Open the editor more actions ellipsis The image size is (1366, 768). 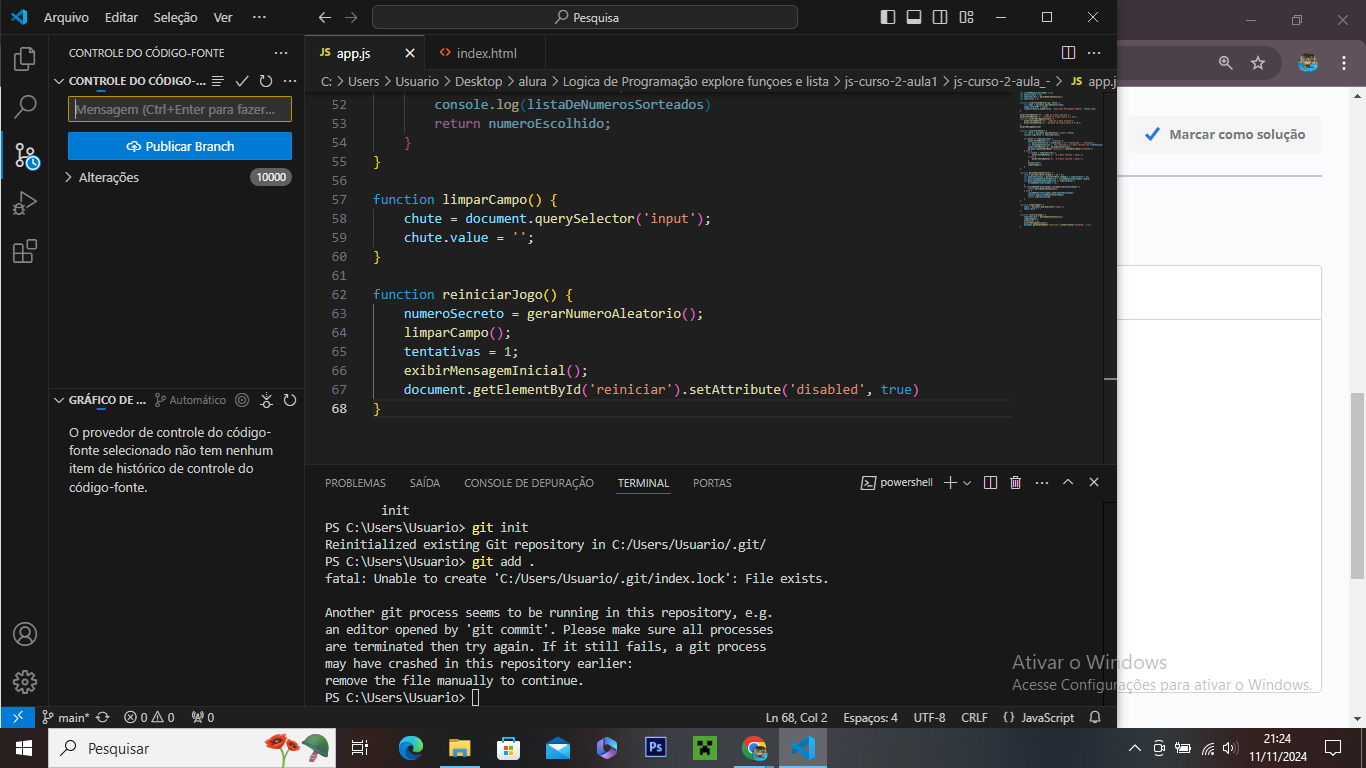[x=1094, y=53]
